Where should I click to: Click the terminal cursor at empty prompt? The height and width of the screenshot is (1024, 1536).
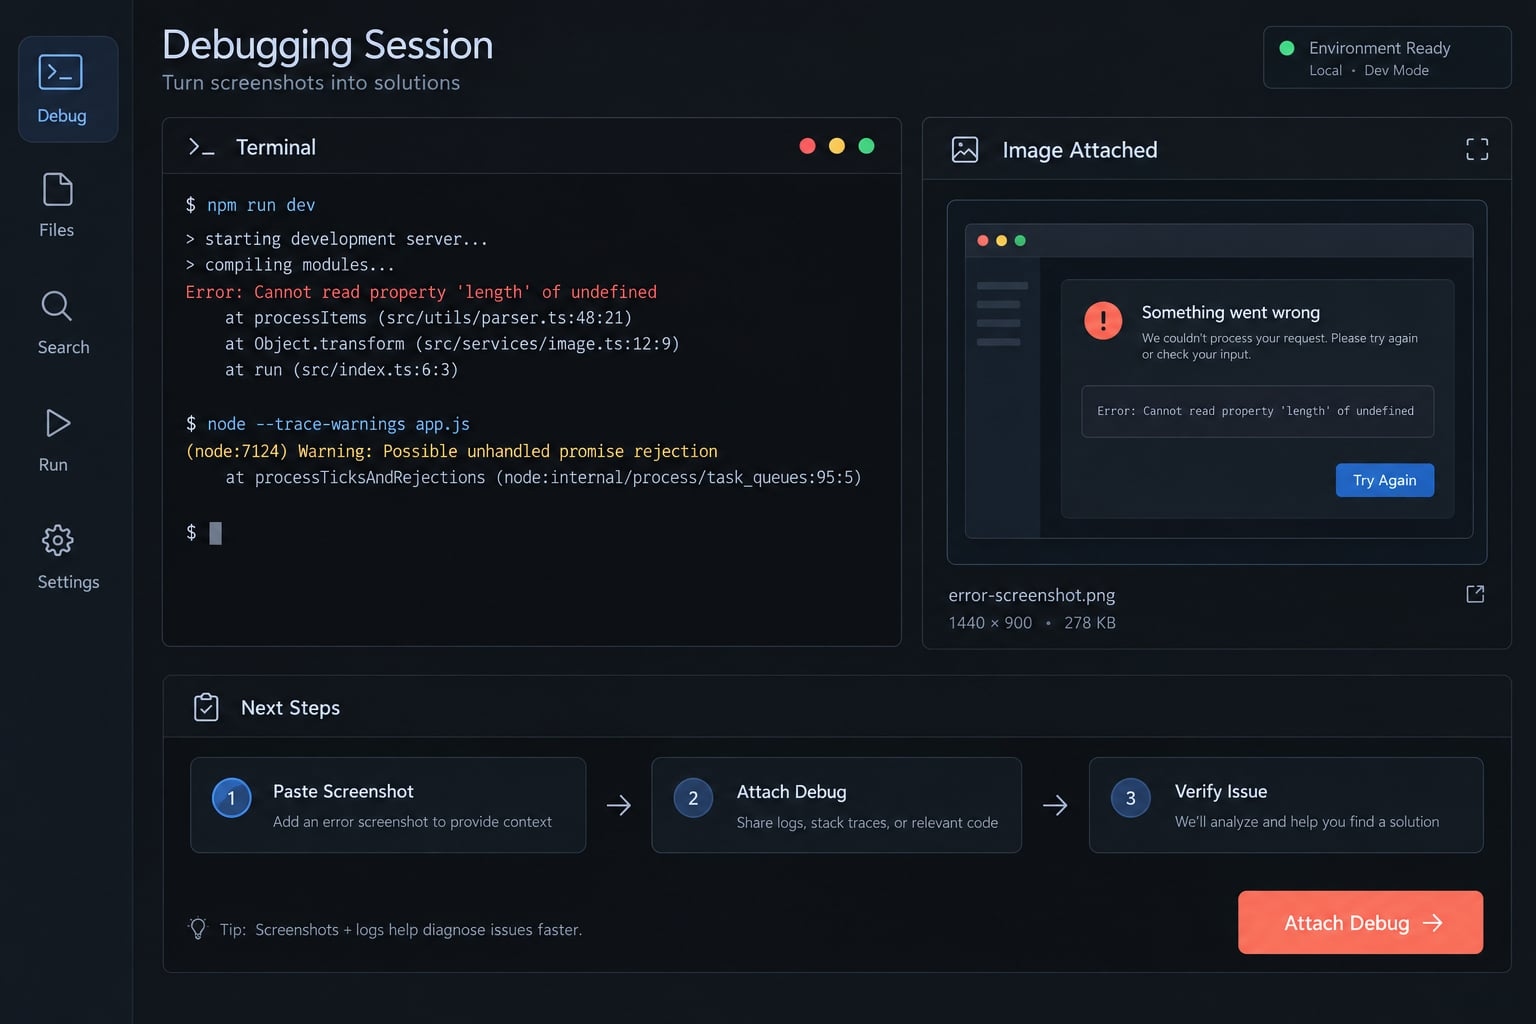[x=215, y=533]
